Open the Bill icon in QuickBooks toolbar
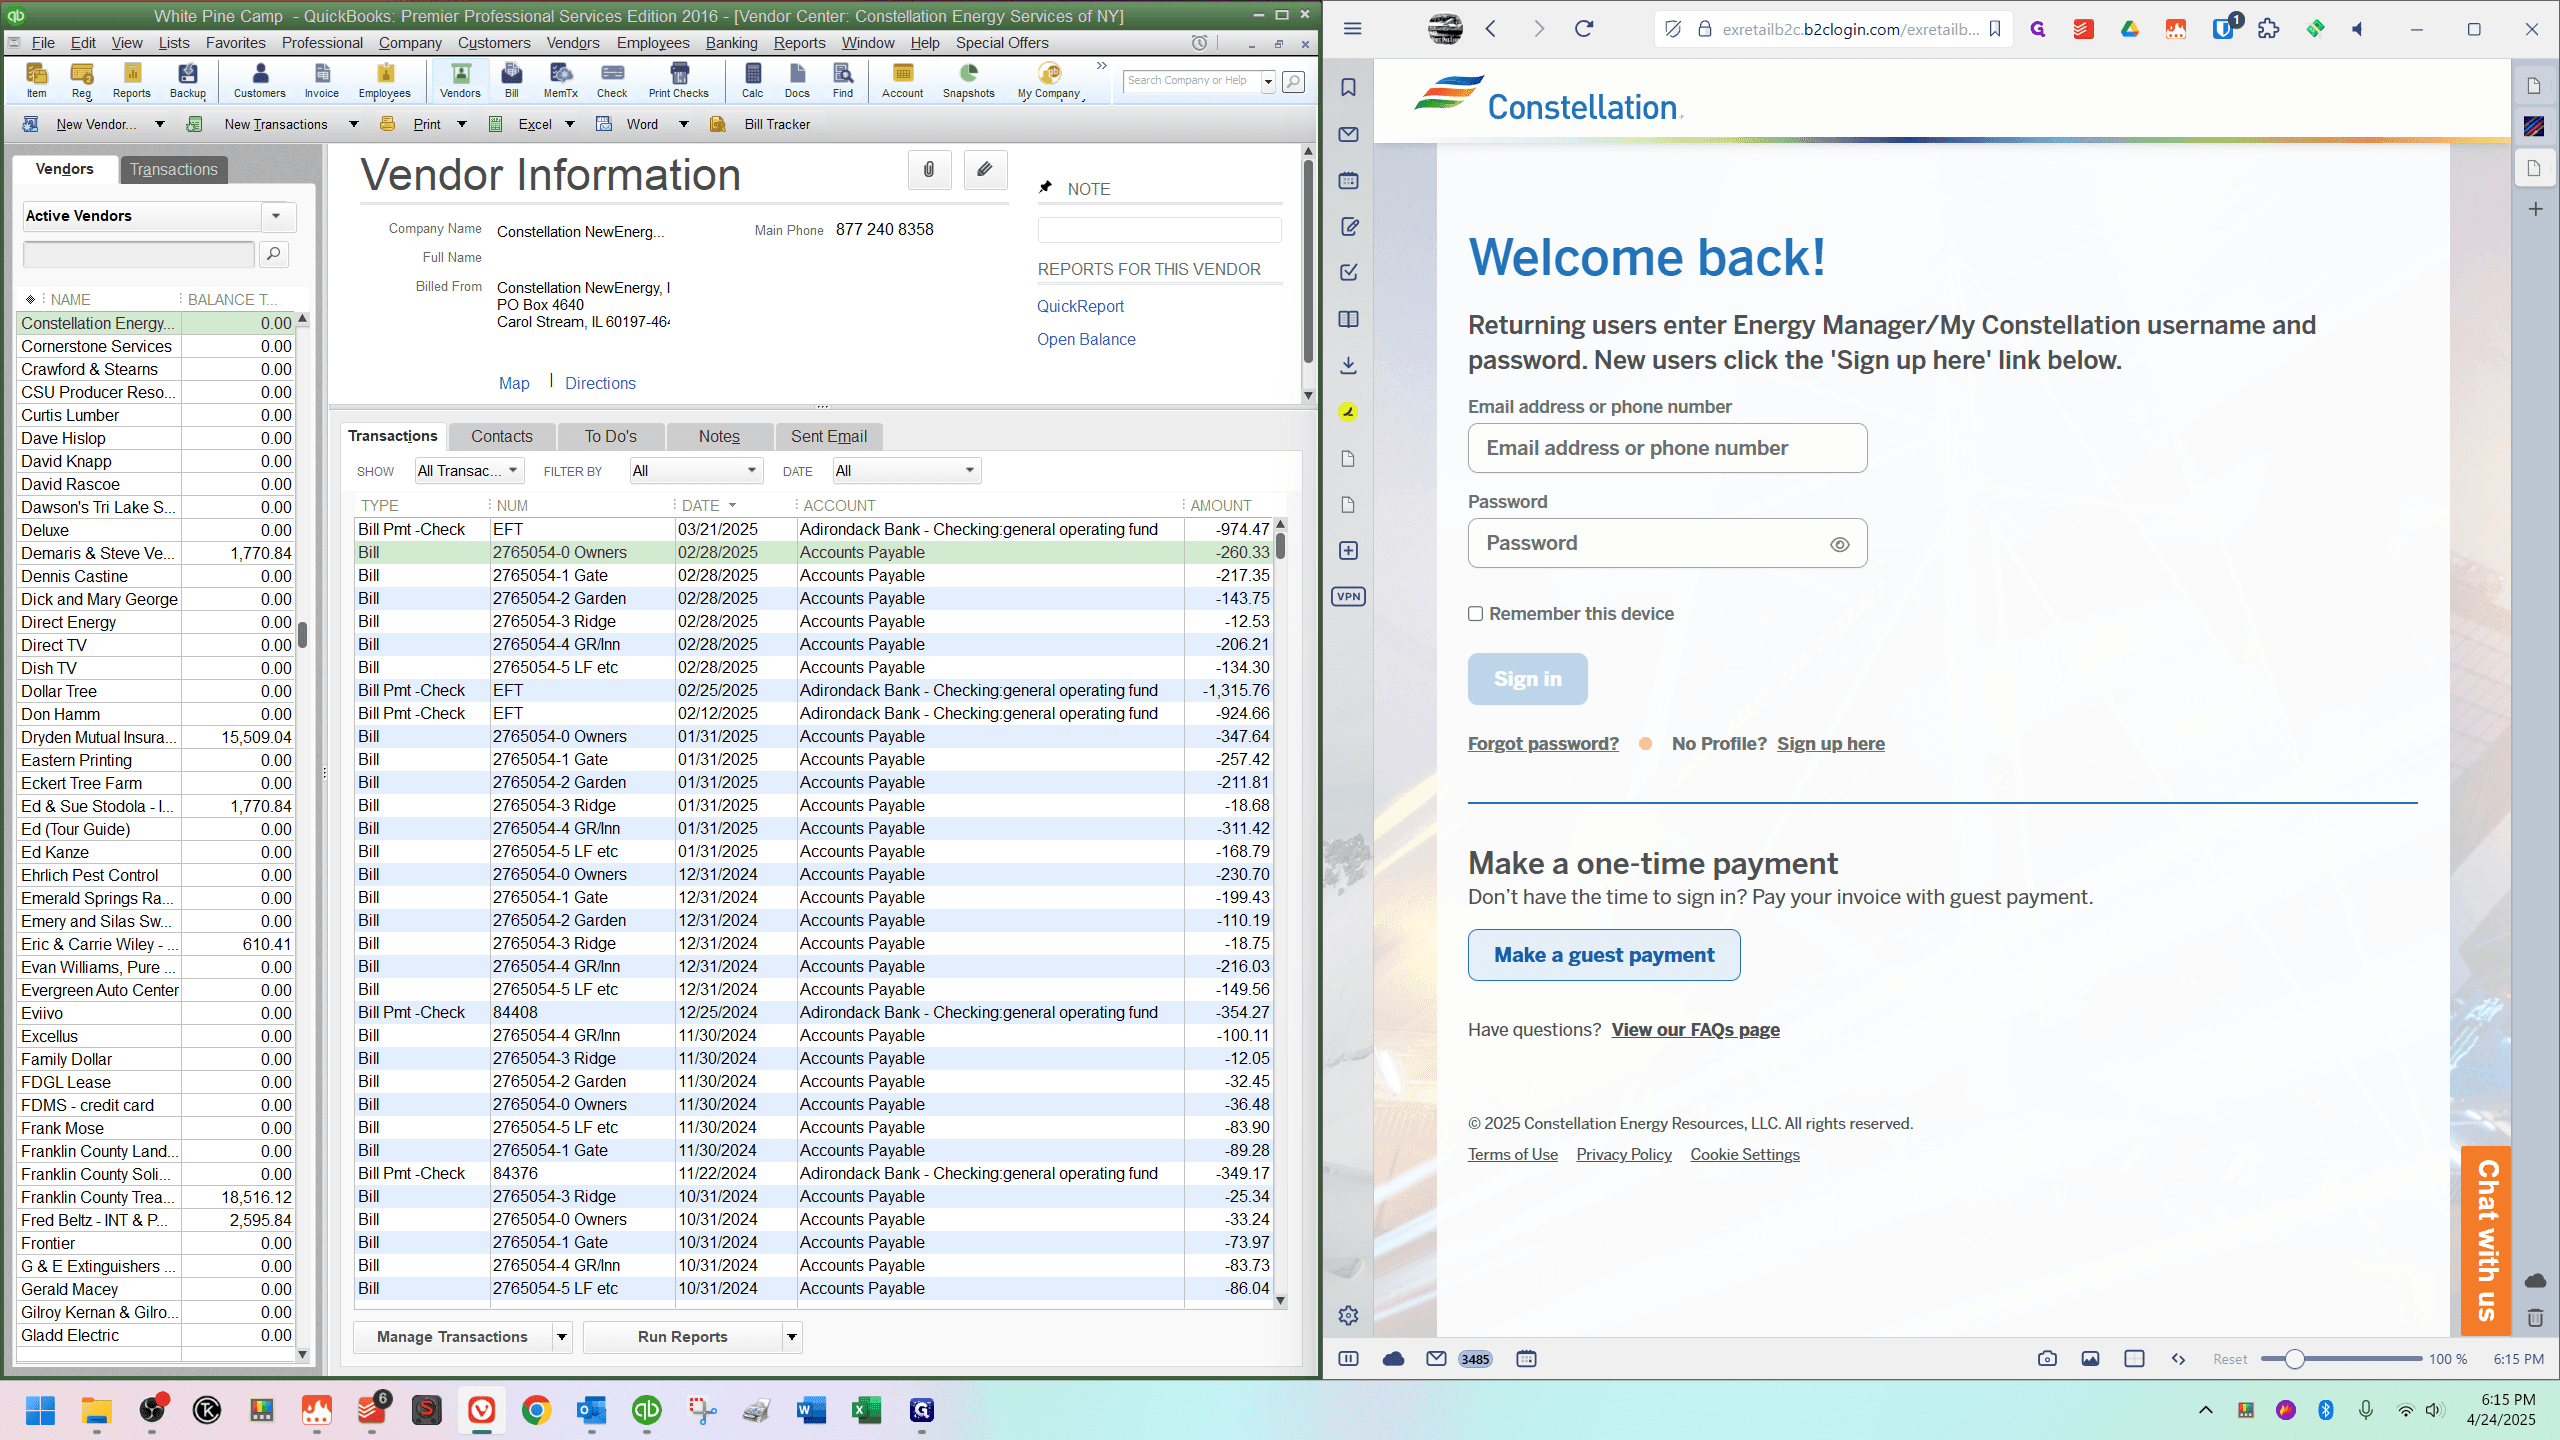 [x=511, y=80]
